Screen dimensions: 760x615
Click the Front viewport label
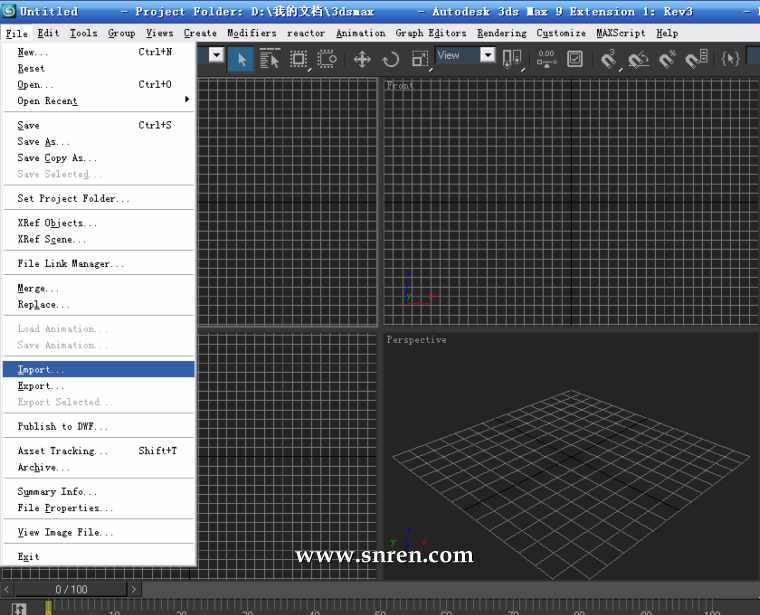click(400, 85)
